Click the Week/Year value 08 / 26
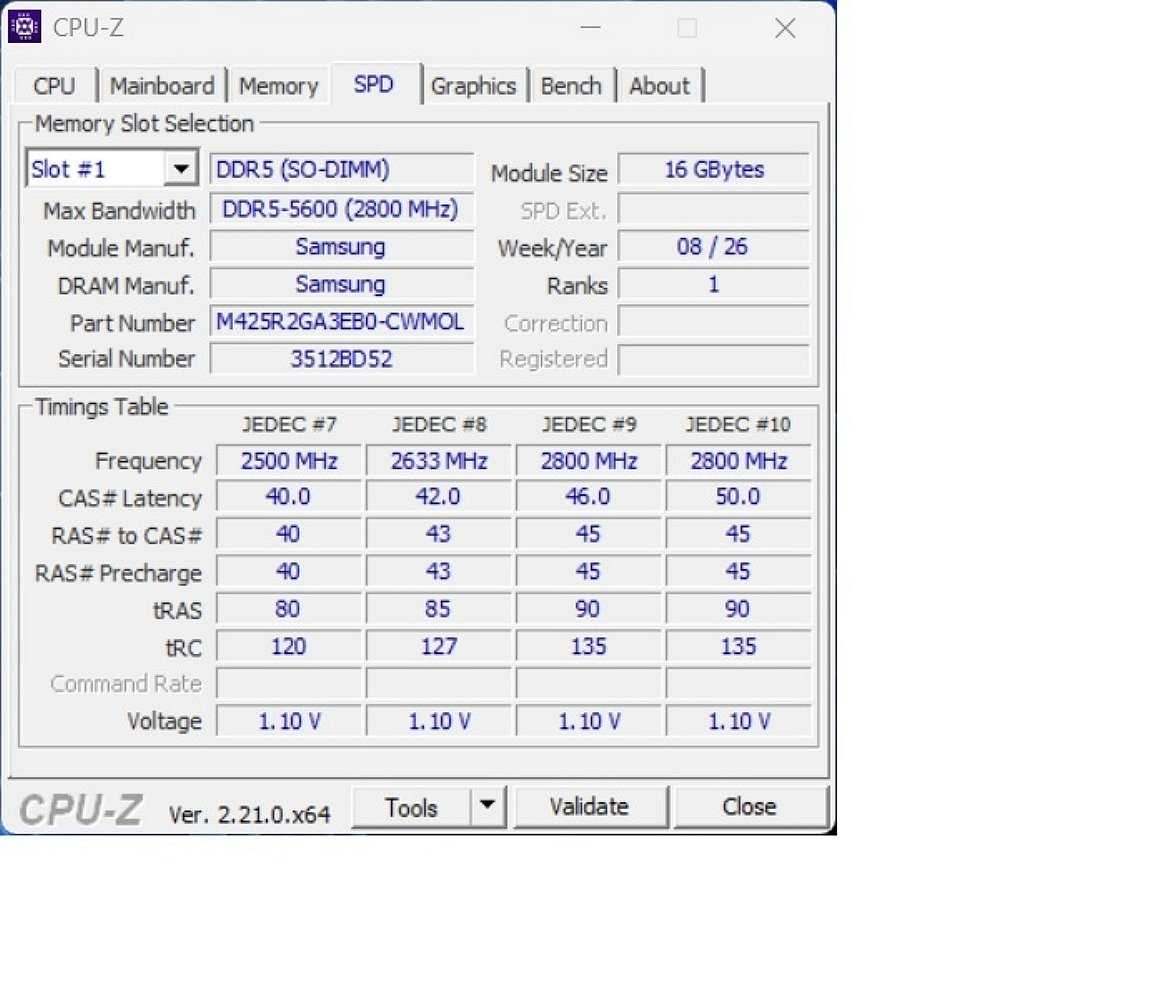Screen dimensions: 1157x999 (714, 246)
